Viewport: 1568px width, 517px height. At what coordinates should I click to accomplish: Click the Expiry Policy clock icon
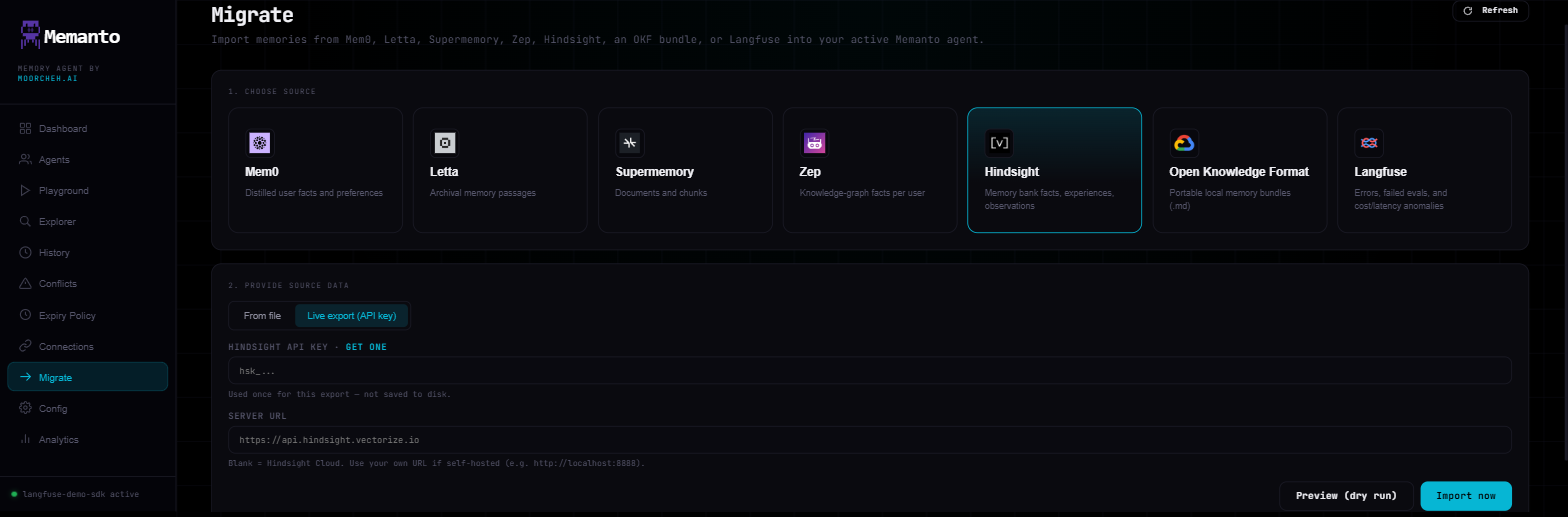(25, 315)
